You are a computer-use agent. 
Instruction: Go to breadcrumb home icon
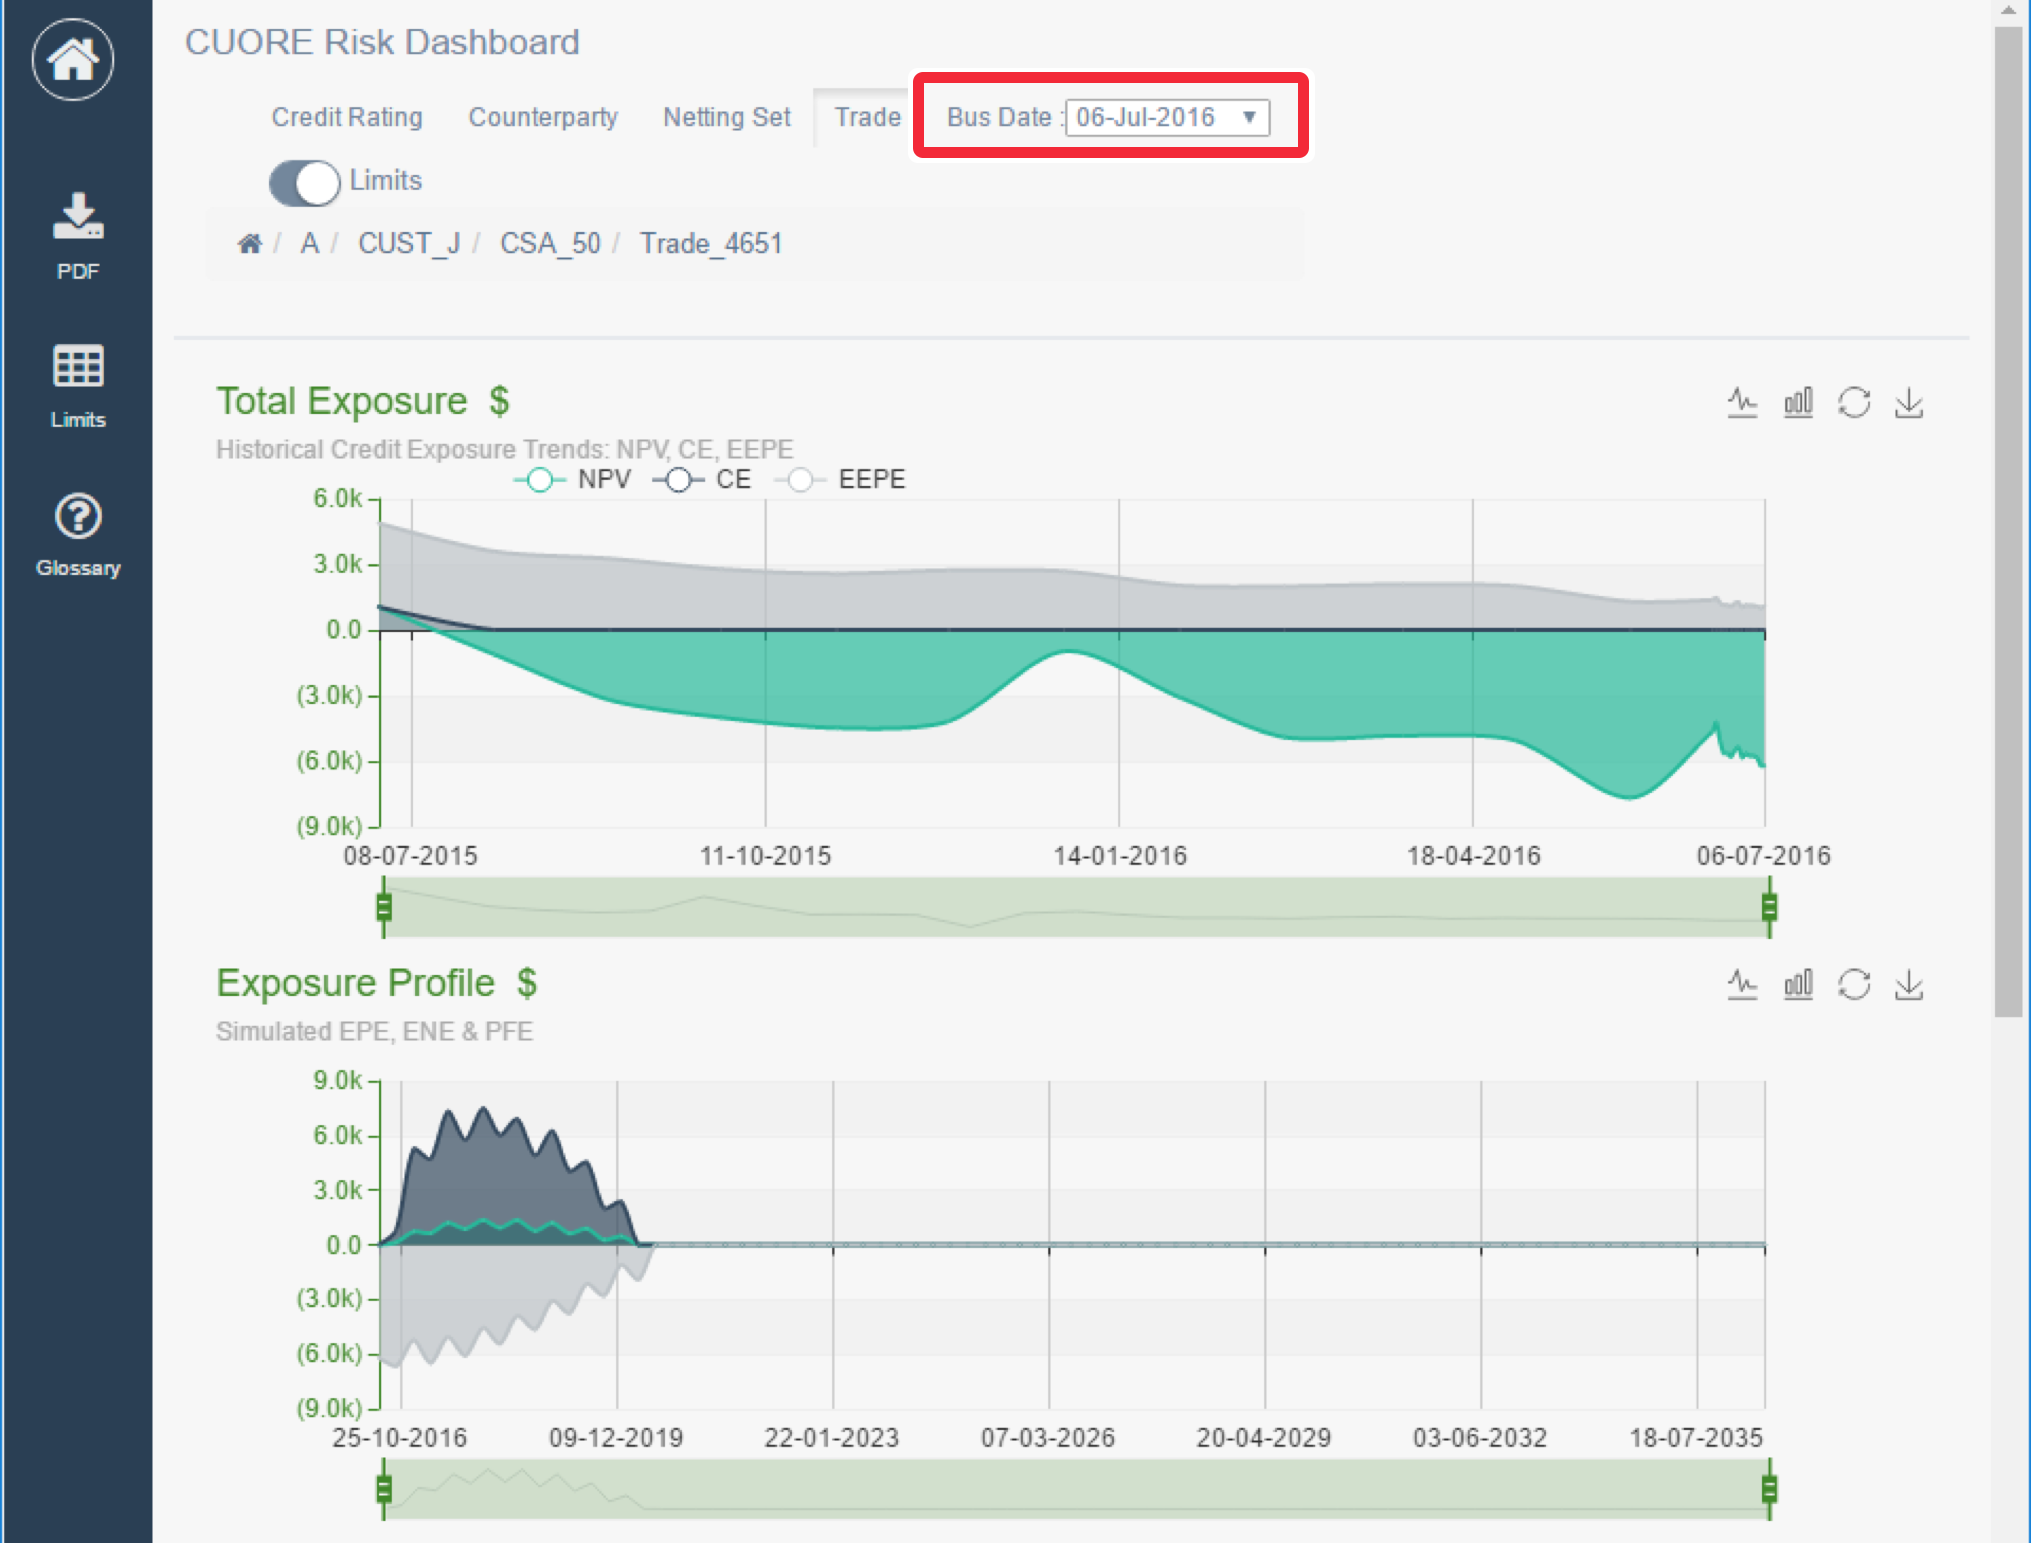(250, 244)
